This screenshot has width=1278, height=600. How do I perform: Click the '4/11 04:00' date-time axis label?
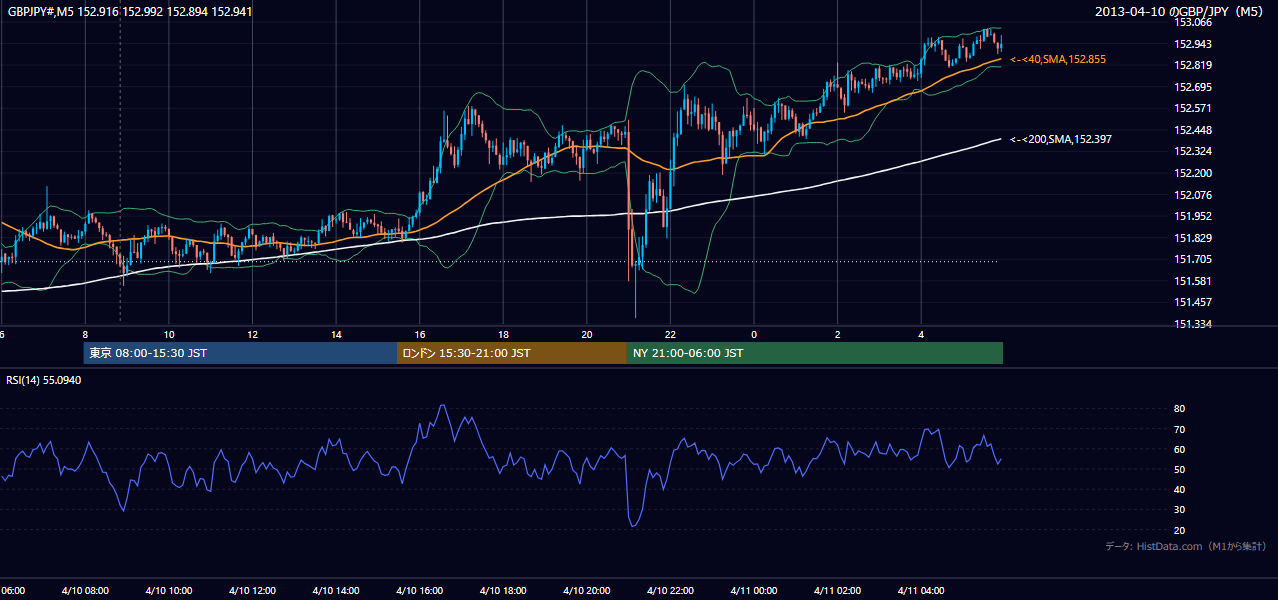[x=921, y=591]
